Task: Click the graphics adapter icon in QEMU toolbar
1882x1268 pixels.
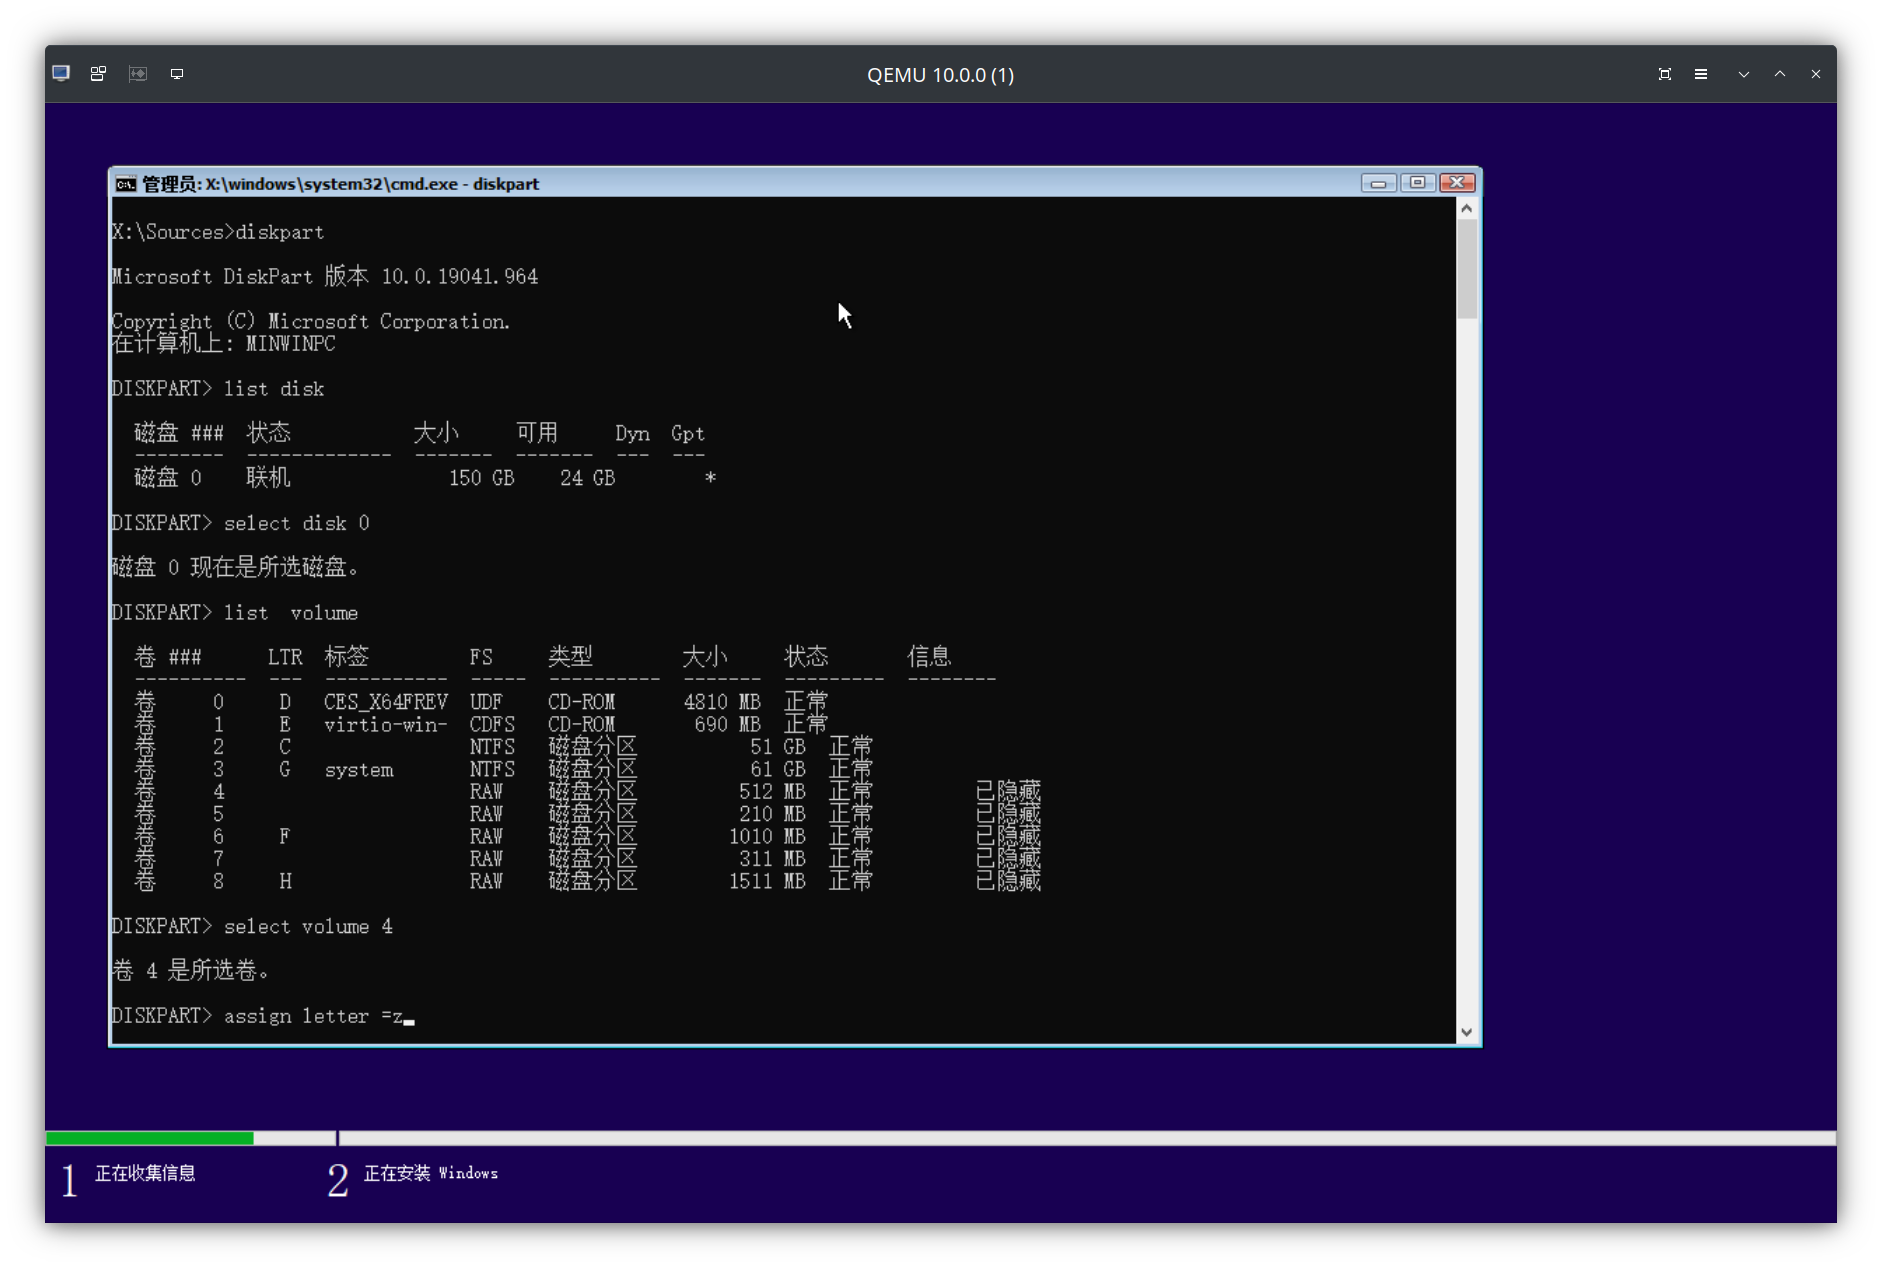Action: tap(138, 73)
